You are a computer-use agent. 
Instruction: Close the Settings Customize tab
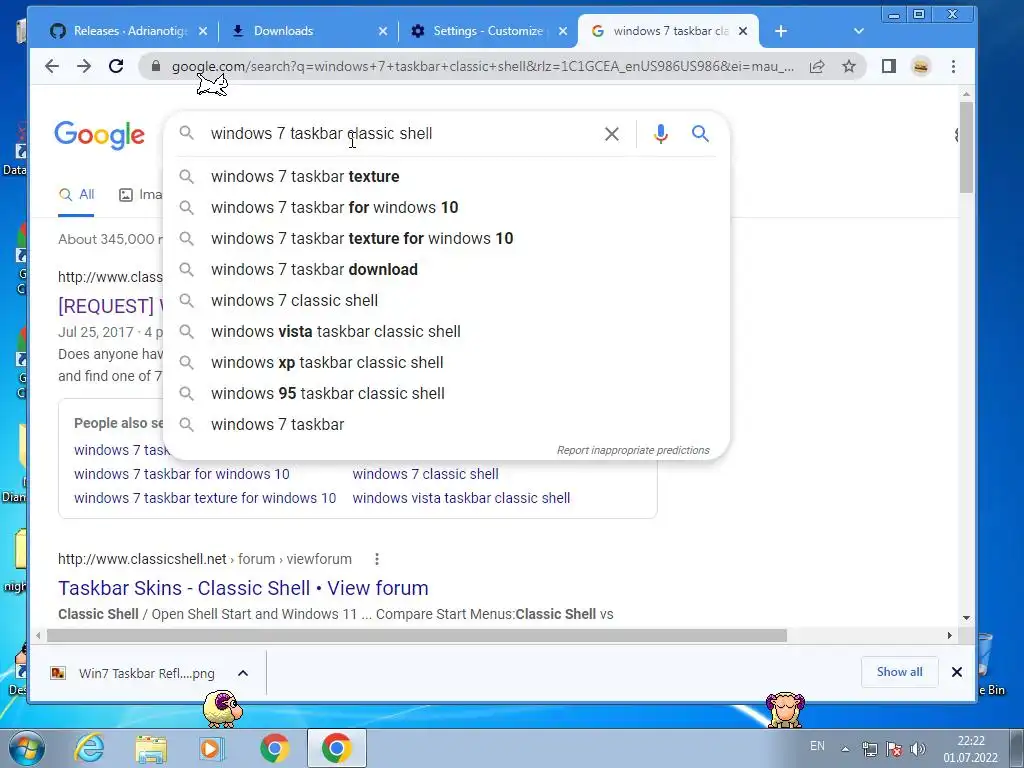pyautogui.click(x=563, y=31)
